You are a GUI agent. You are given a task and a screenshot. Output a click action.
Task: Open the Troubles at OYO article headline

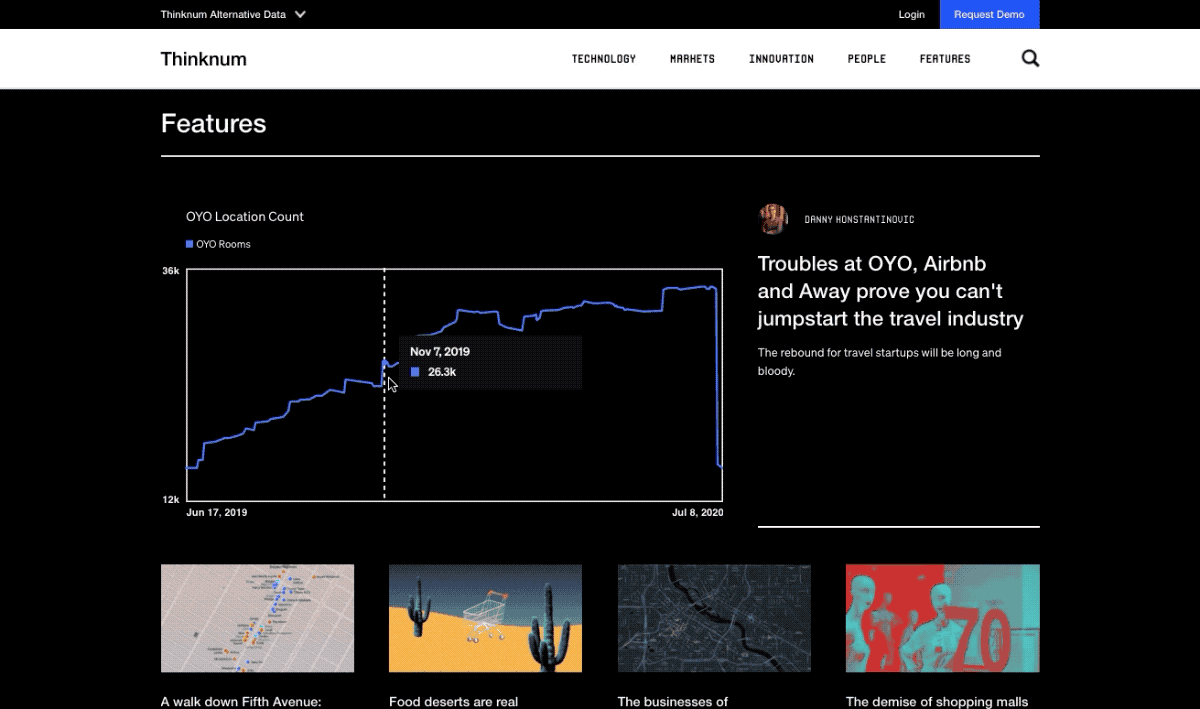click(x=890, y=291)
